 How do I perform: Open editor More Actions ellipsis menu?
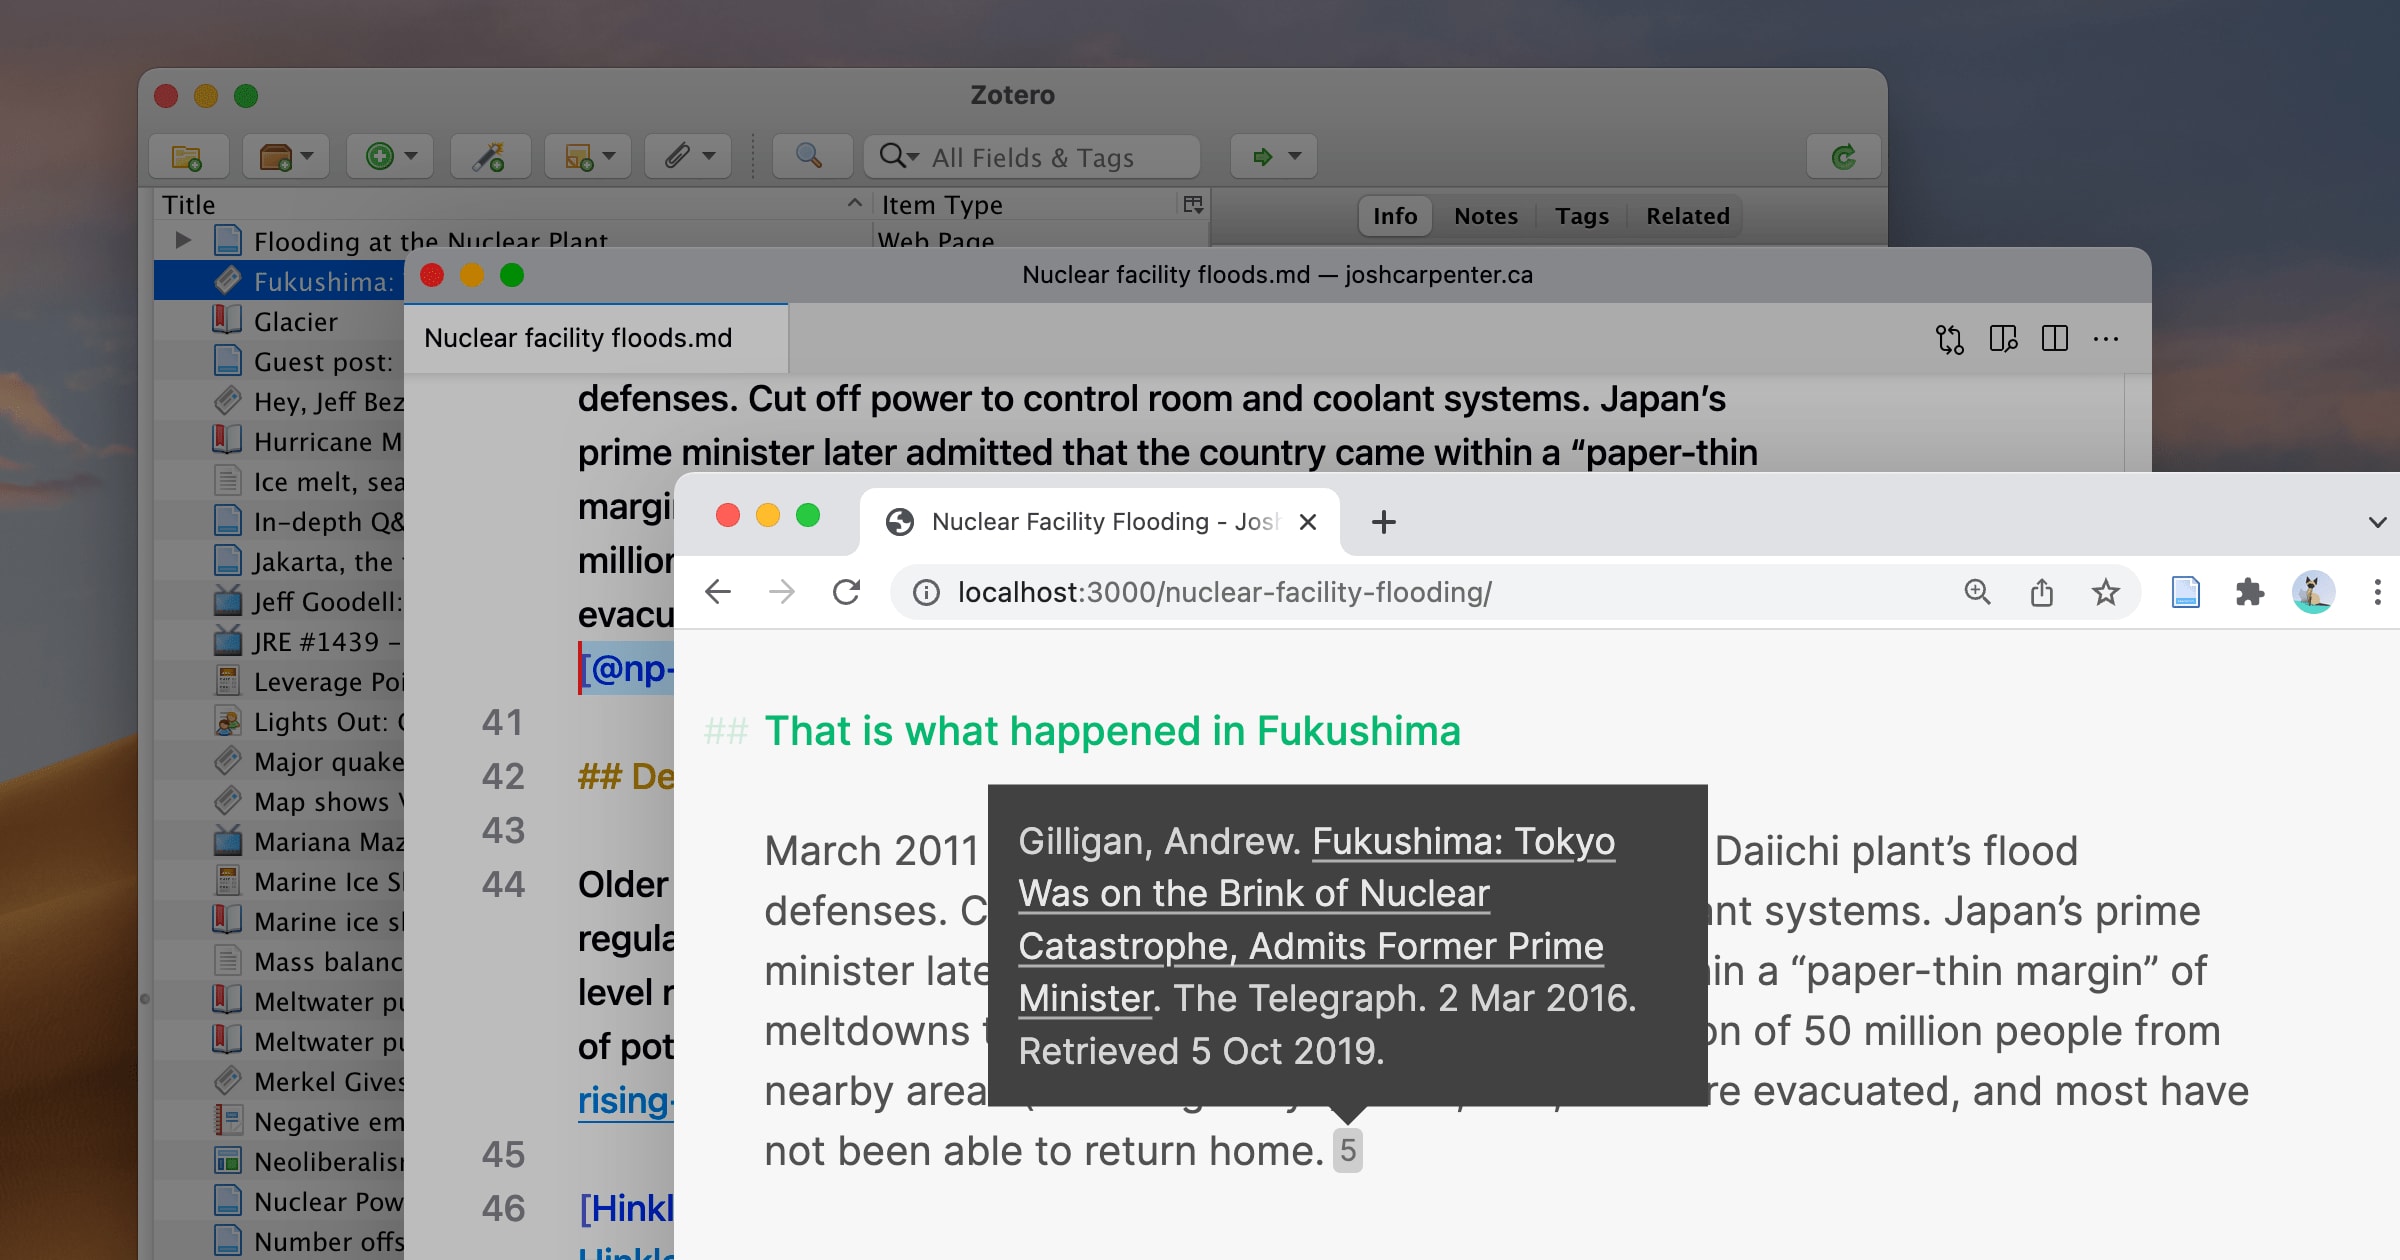coord(2106,339)
